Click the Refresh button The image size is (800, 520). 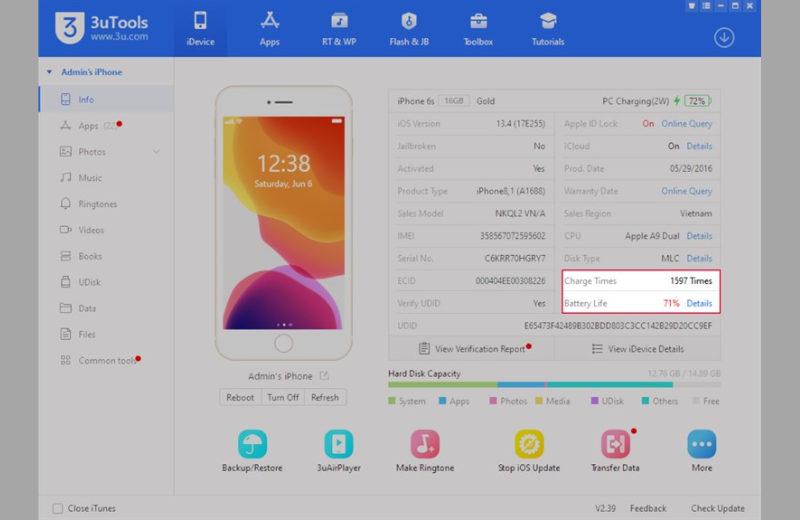[x=325, y=397]
